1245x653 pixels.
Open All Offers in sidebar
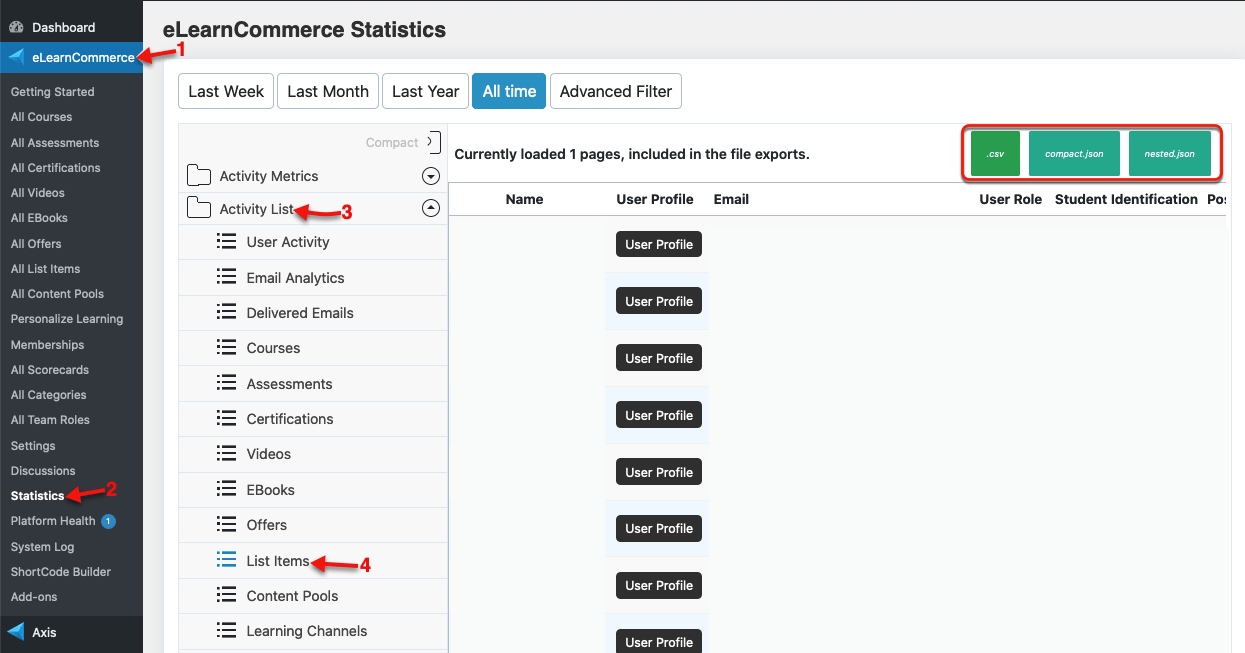[x=36, y=244]
